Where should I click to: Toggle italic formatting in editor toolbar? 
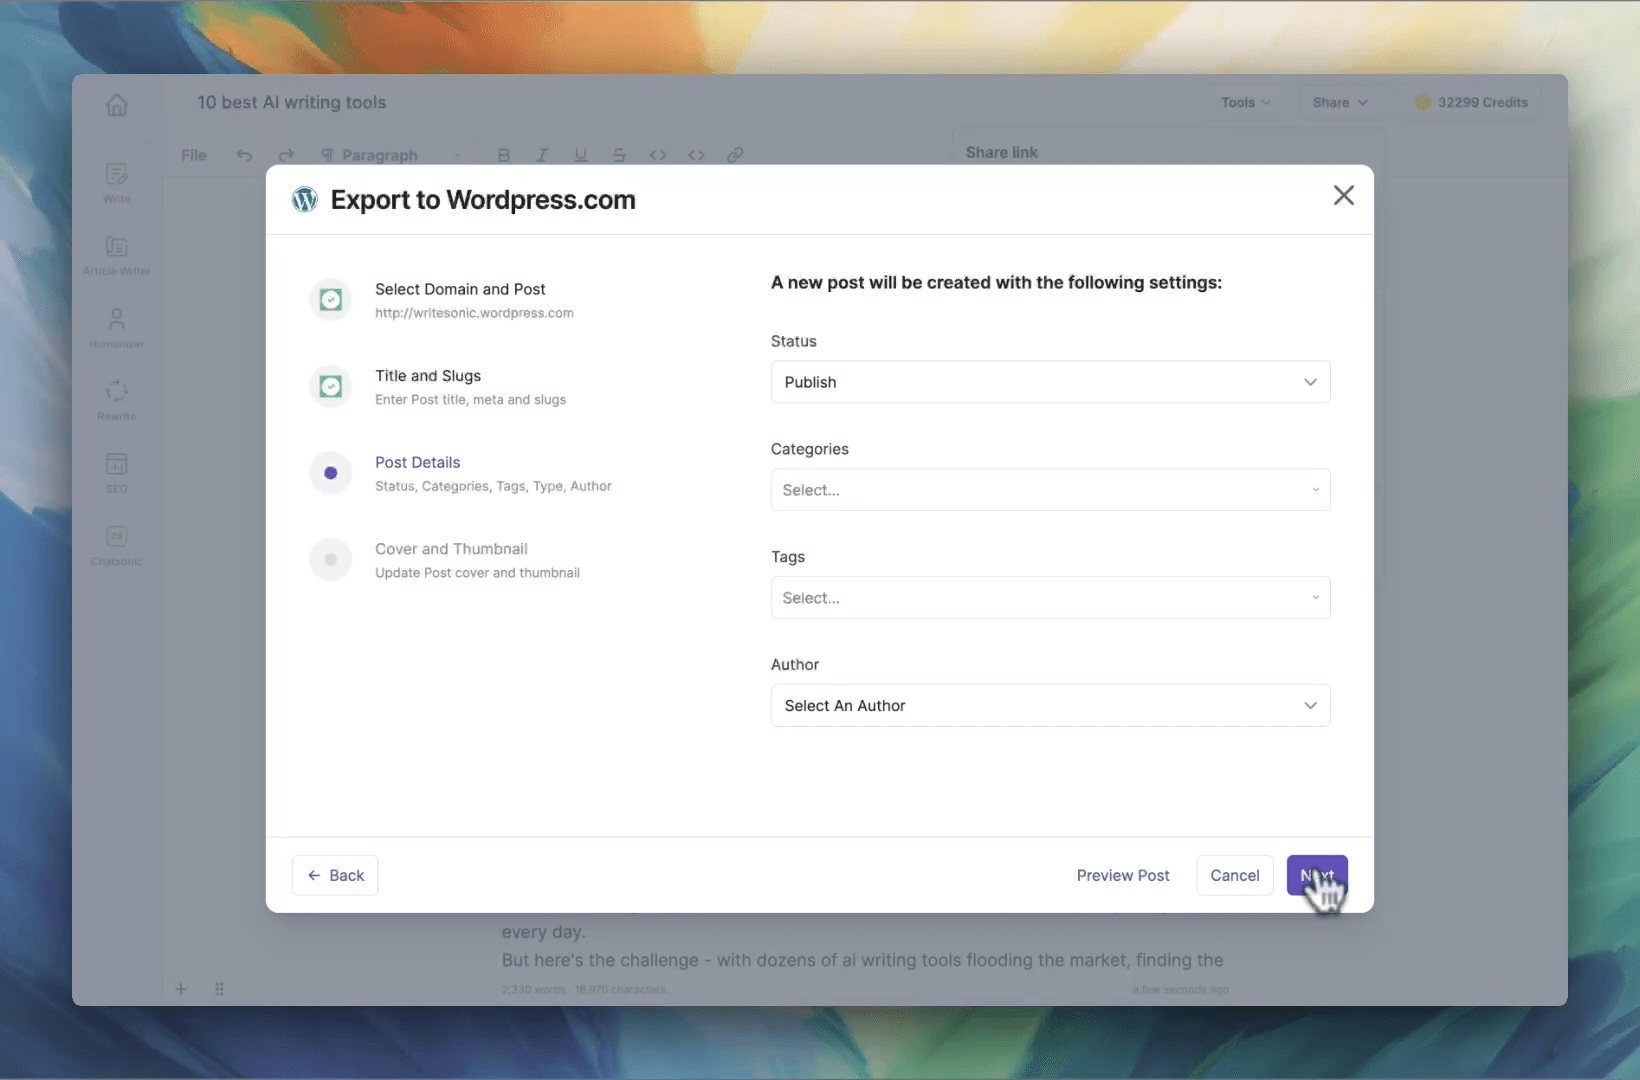pyautogui.click(x=542, y=155)
